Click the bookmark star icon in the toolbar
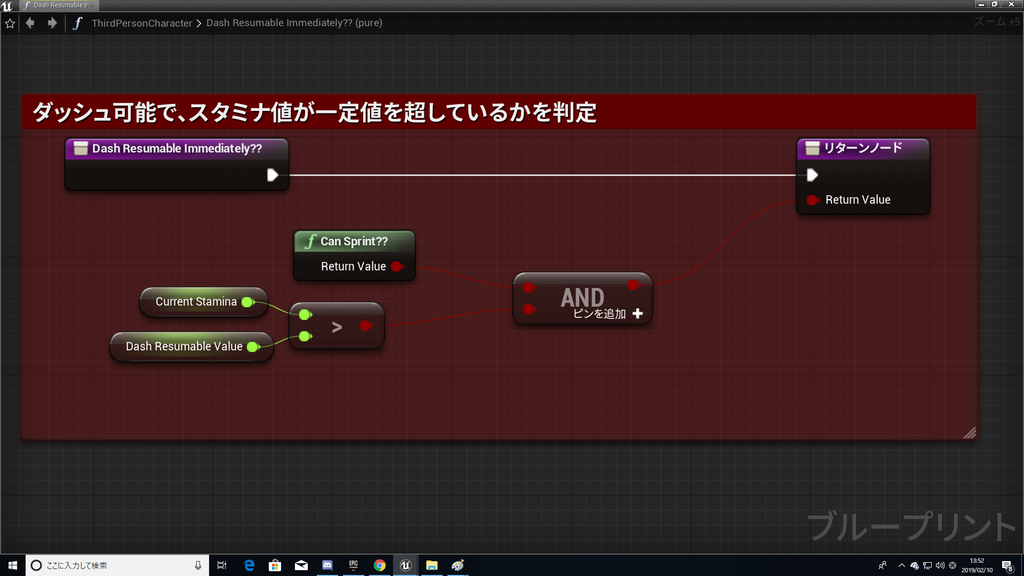Viewport: 1024px width, 576px height. click(10, 22)
